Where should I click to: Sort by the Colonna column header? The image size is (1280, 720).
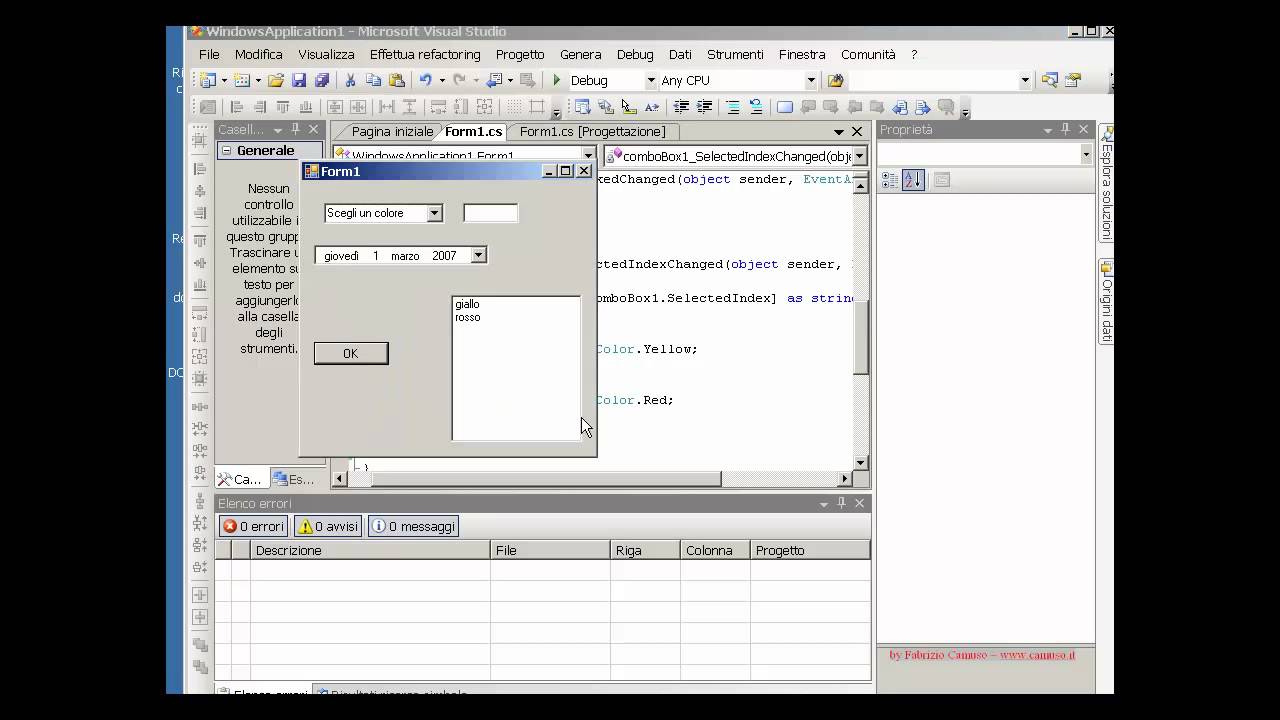715,550
